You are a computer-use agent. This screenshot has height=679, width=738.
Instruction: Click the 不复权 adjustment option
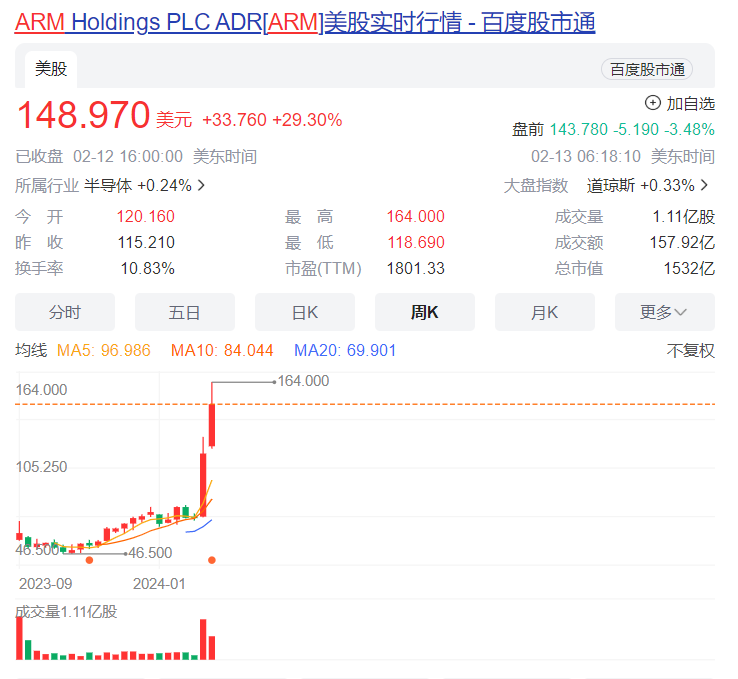690,351
